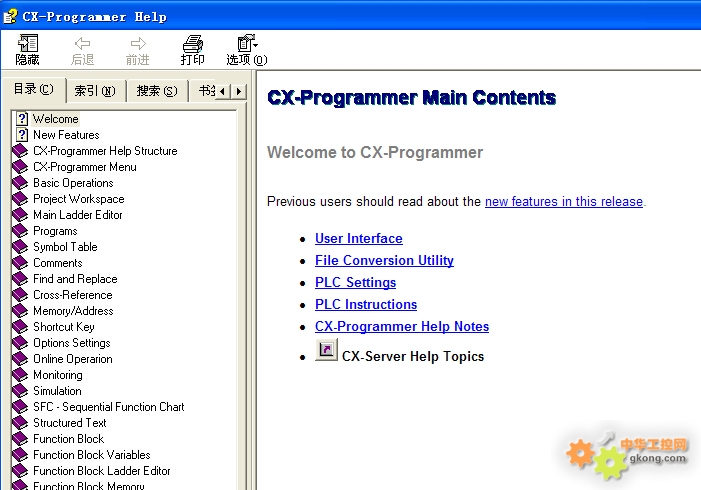Expand the Project Workspace topic
Viewport: 701px width, 490px height.
(79, 199)
